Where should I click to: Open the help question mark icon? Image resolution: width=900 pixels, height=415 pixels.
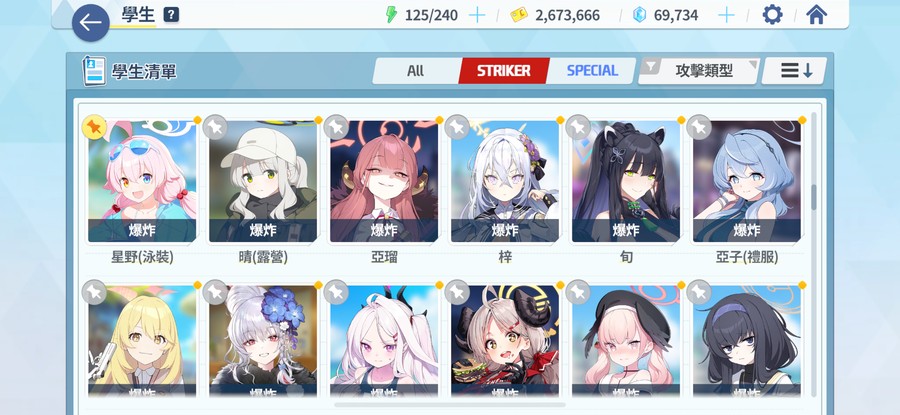tap(170, 15)
